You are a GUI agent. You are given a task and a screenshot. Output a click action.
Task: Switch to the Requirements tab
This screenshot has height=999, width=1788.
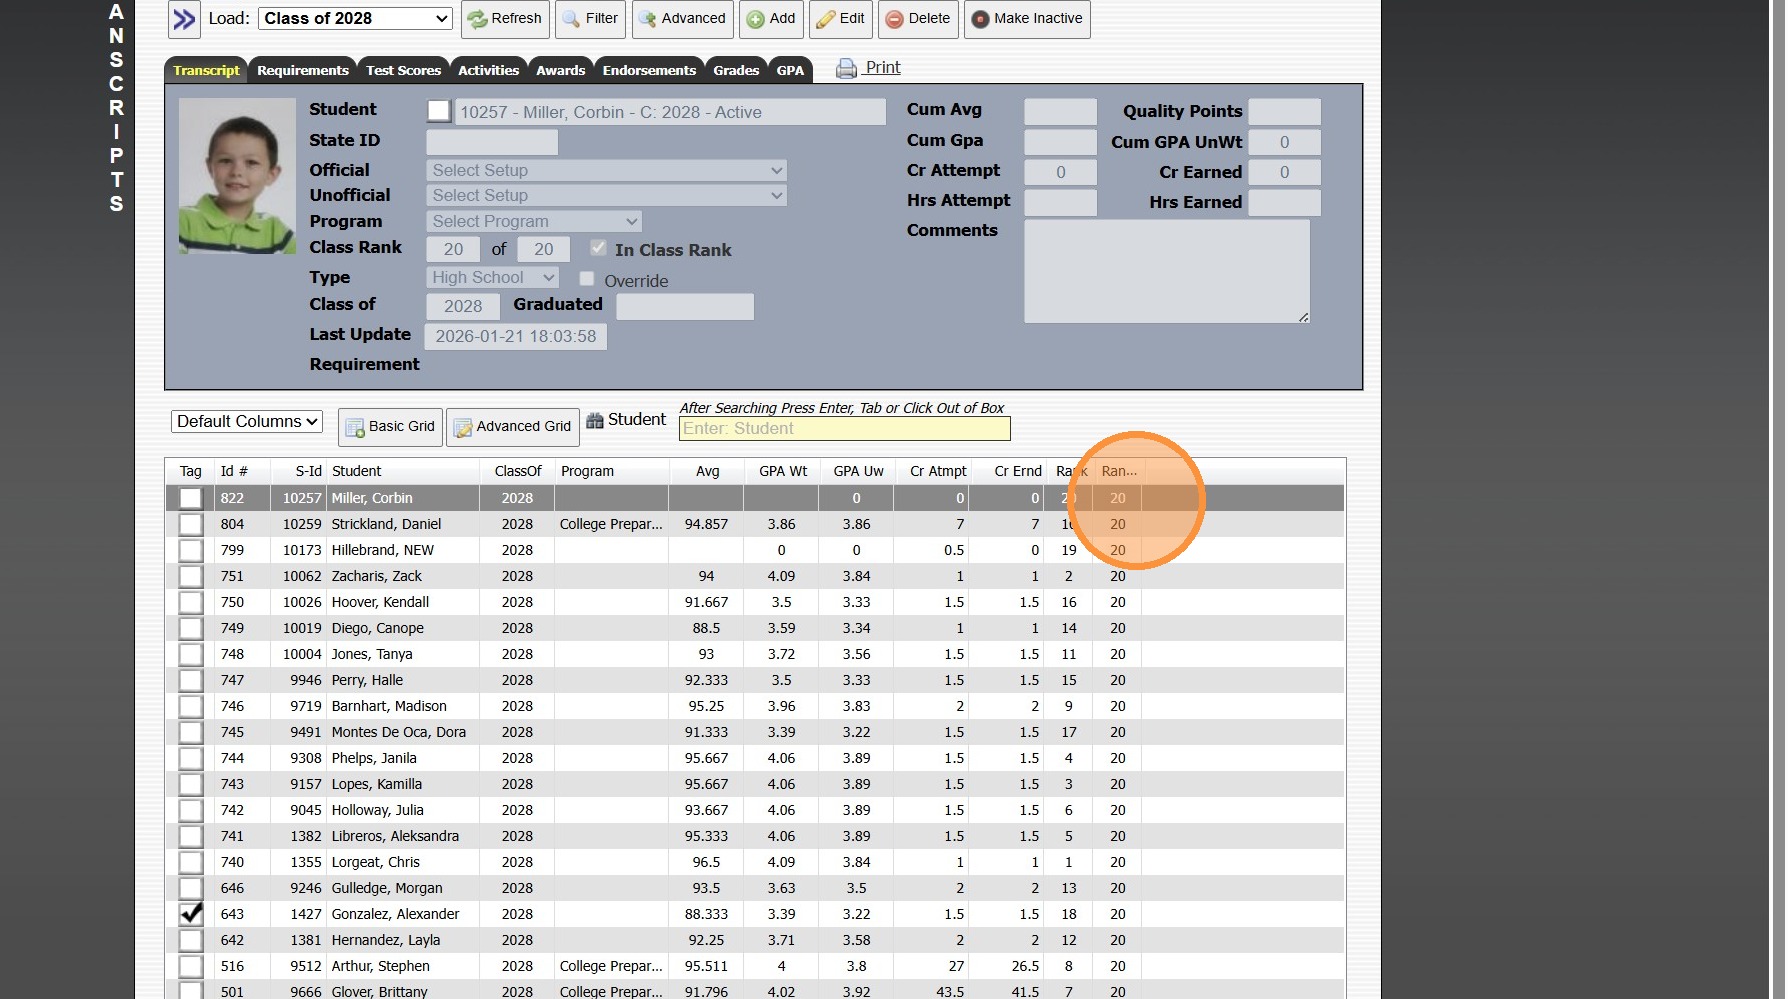pyautogui.click(x=303, y=70)
